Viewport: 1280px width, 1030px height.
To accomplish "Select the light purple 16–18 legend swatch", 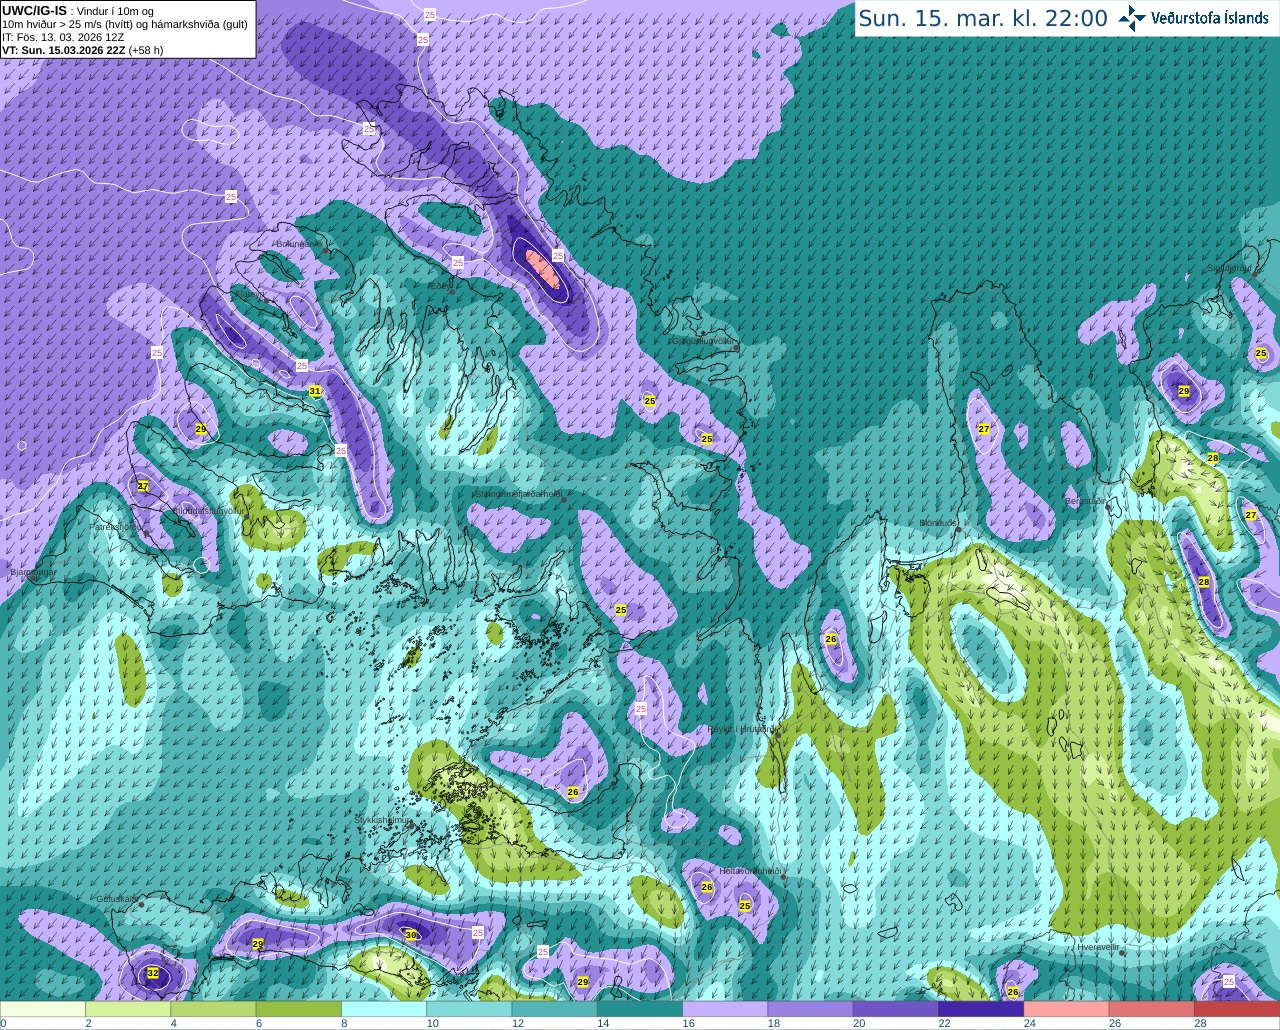I will pyautogui.click(x=725, y=1009).
